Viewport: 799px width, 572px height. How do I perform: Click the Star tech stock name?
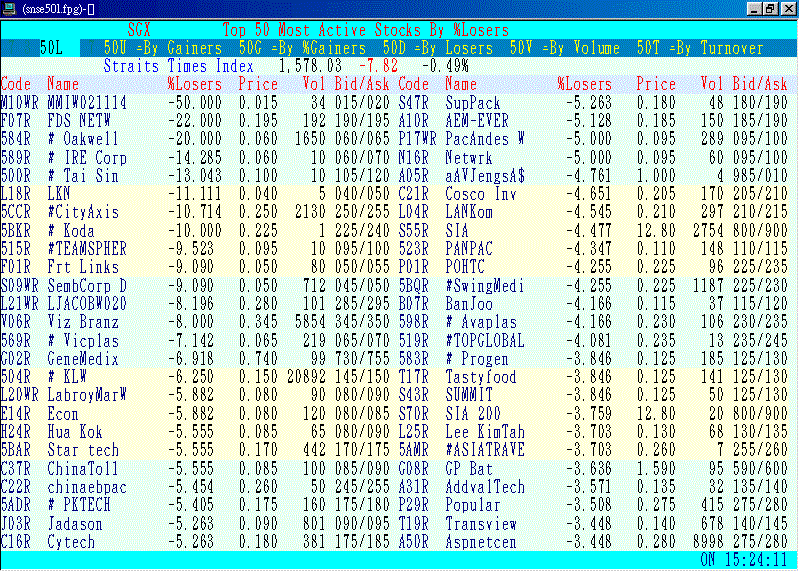click(x=83, y=451)
